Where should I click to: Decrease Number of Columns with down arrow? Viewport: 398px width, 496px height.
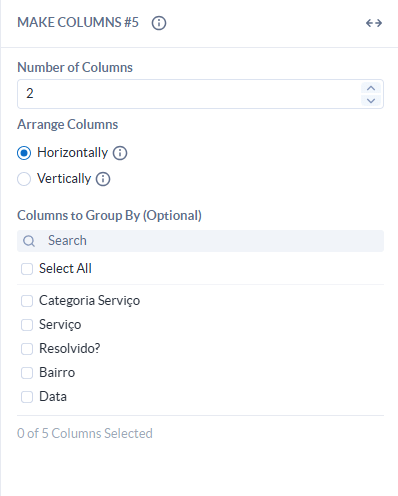coord(371,100)
